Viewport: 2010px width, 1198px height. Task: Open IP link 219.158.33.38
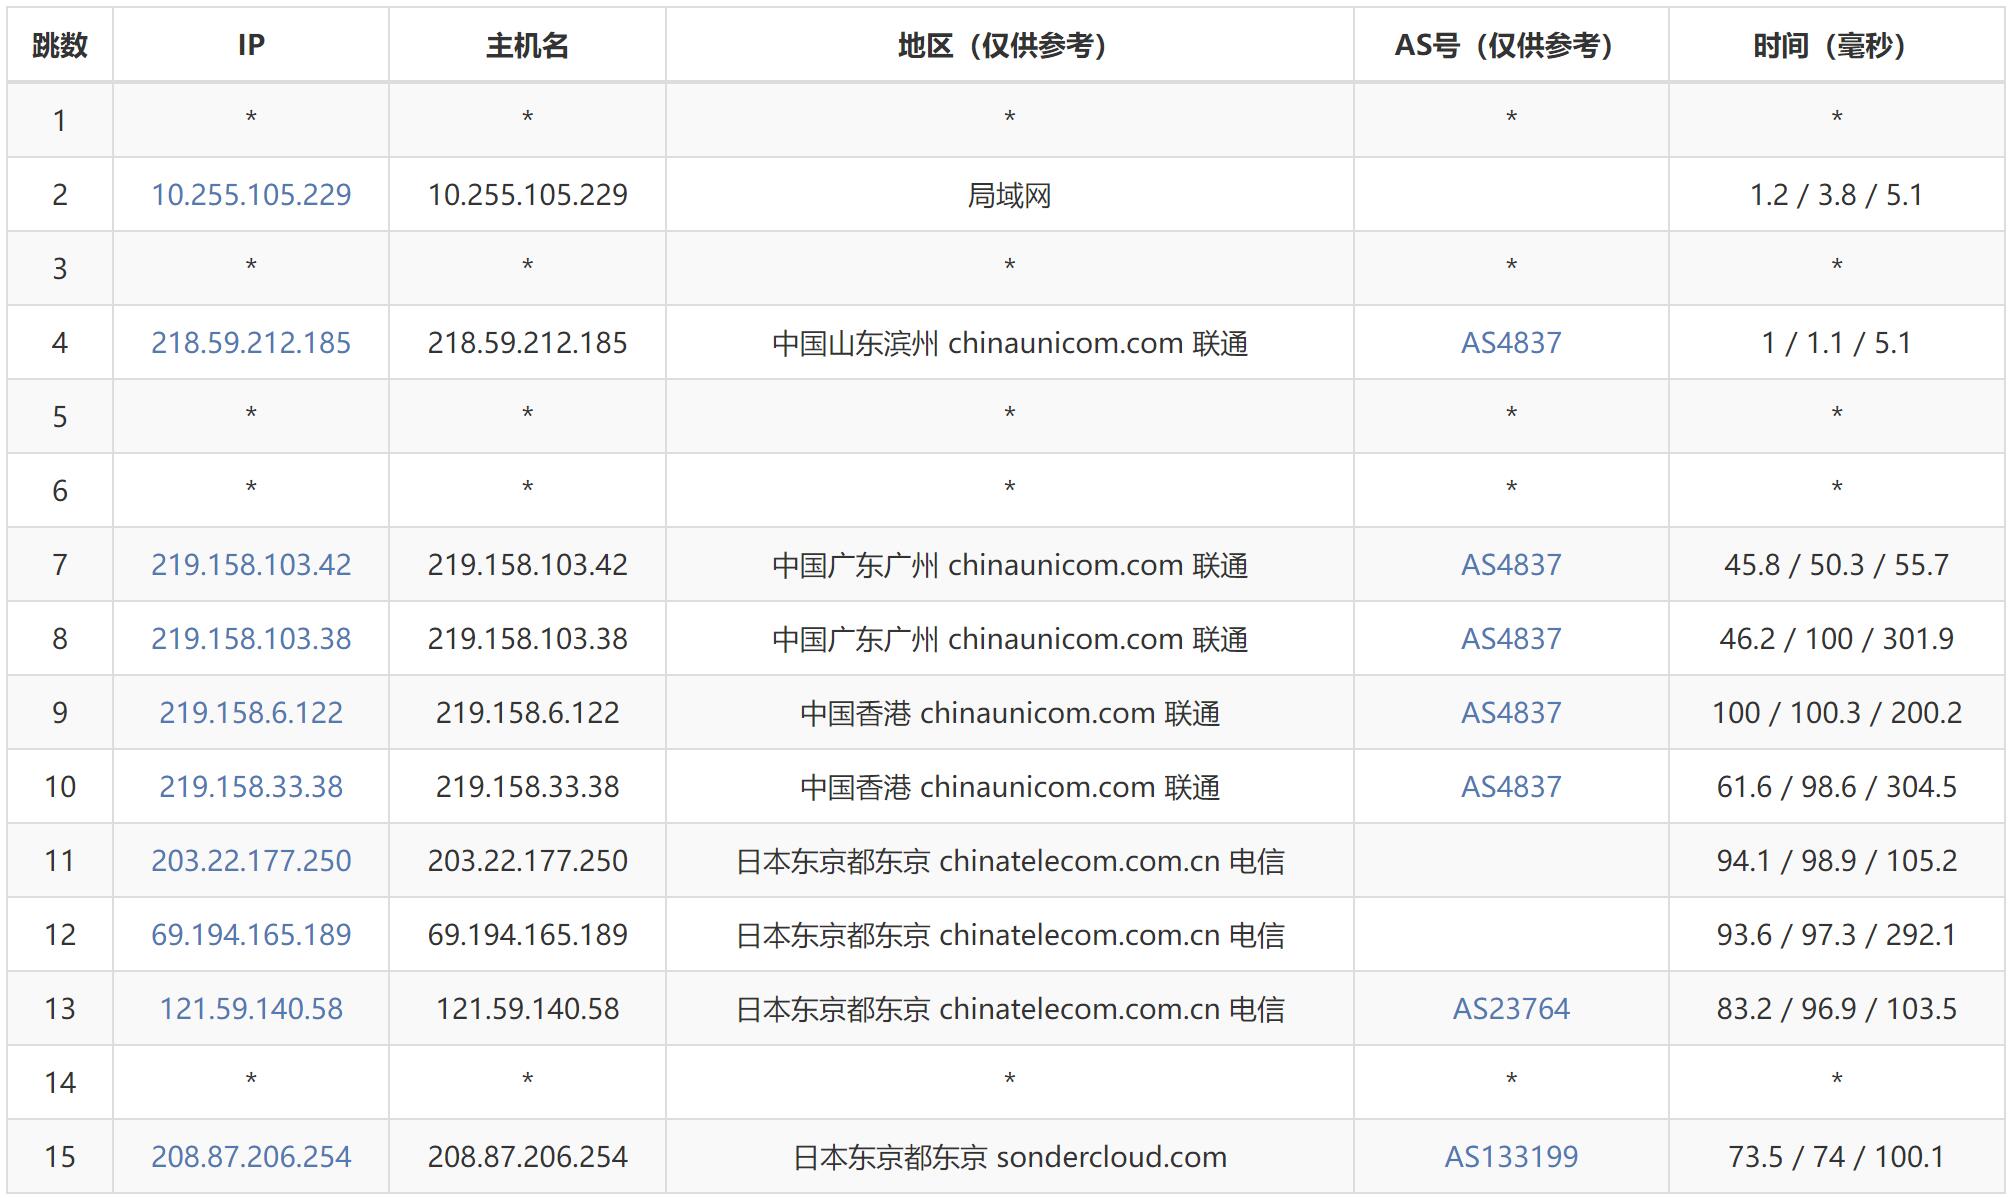coord(251,786)
